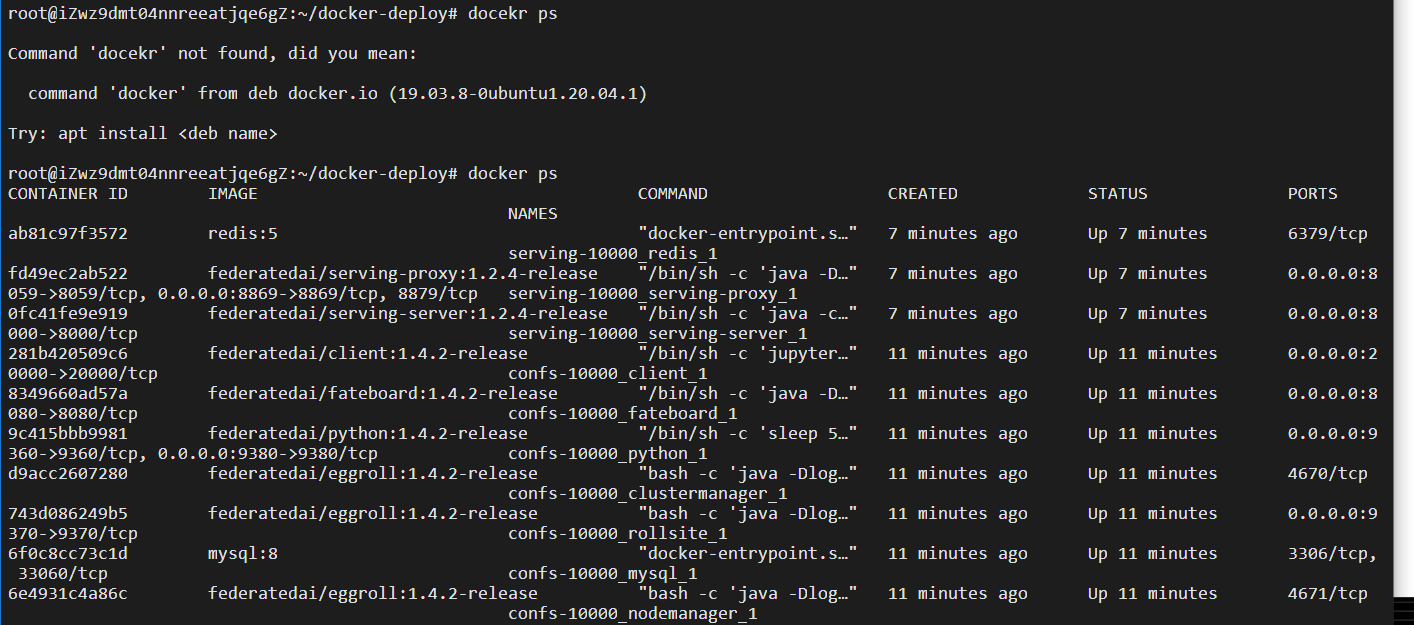The width and height of the screenshot is (1414, 625).
Task: Select the PORTS column header
Action: (x=1311, y=193)
